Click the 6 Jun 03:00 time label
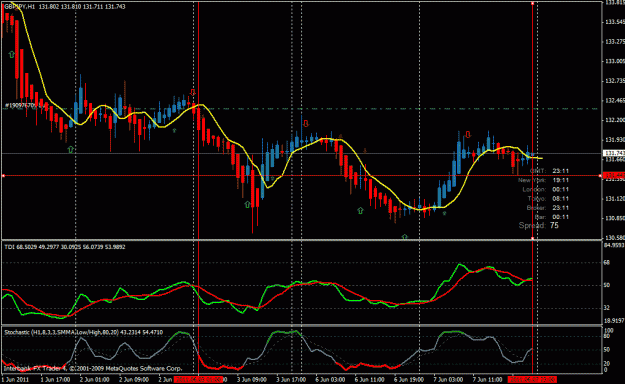This screenshot has width=625, height=384. point(330,379)
